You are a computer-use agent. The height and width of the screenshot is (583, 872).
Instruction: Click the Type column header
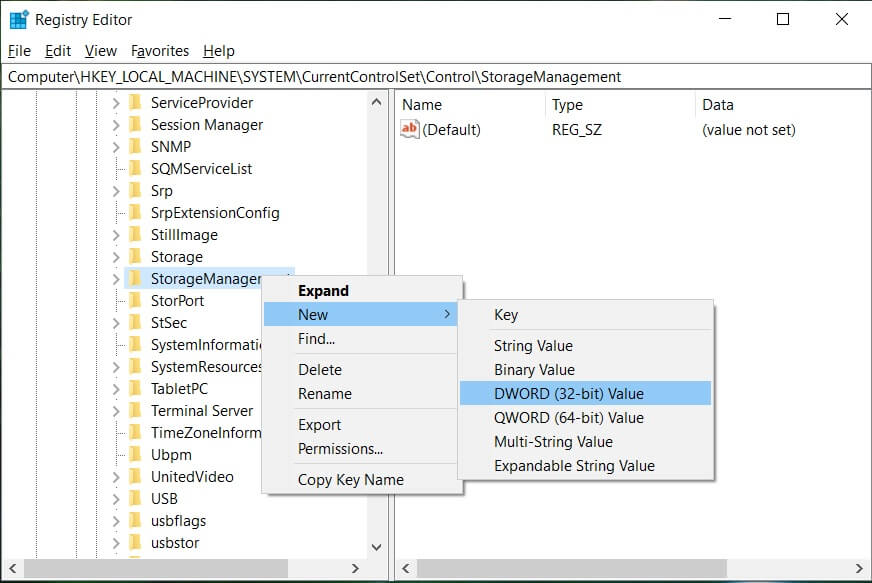[x=621, y=105]
